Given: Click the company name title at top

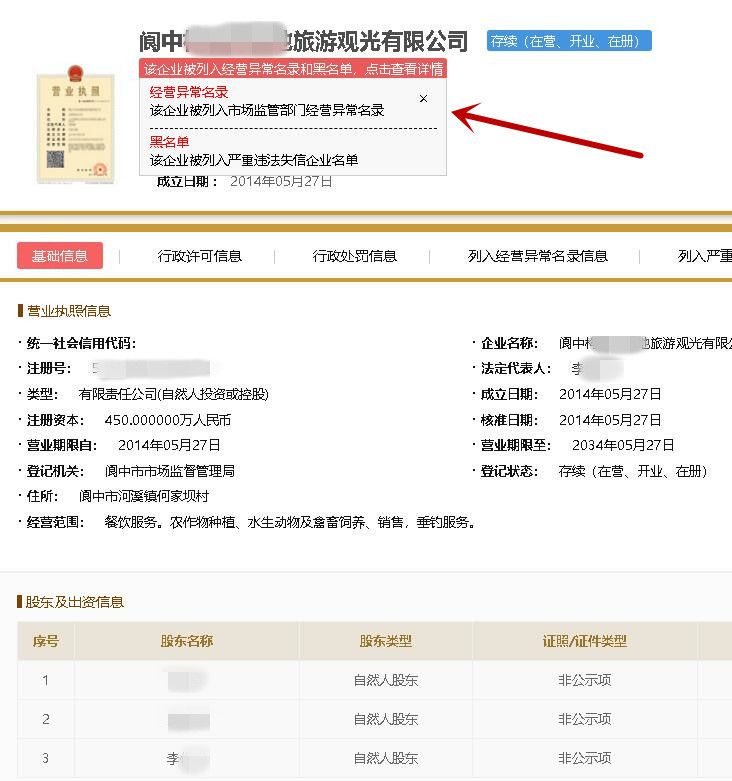Looking at the screenshot, I should pos(303,41).
